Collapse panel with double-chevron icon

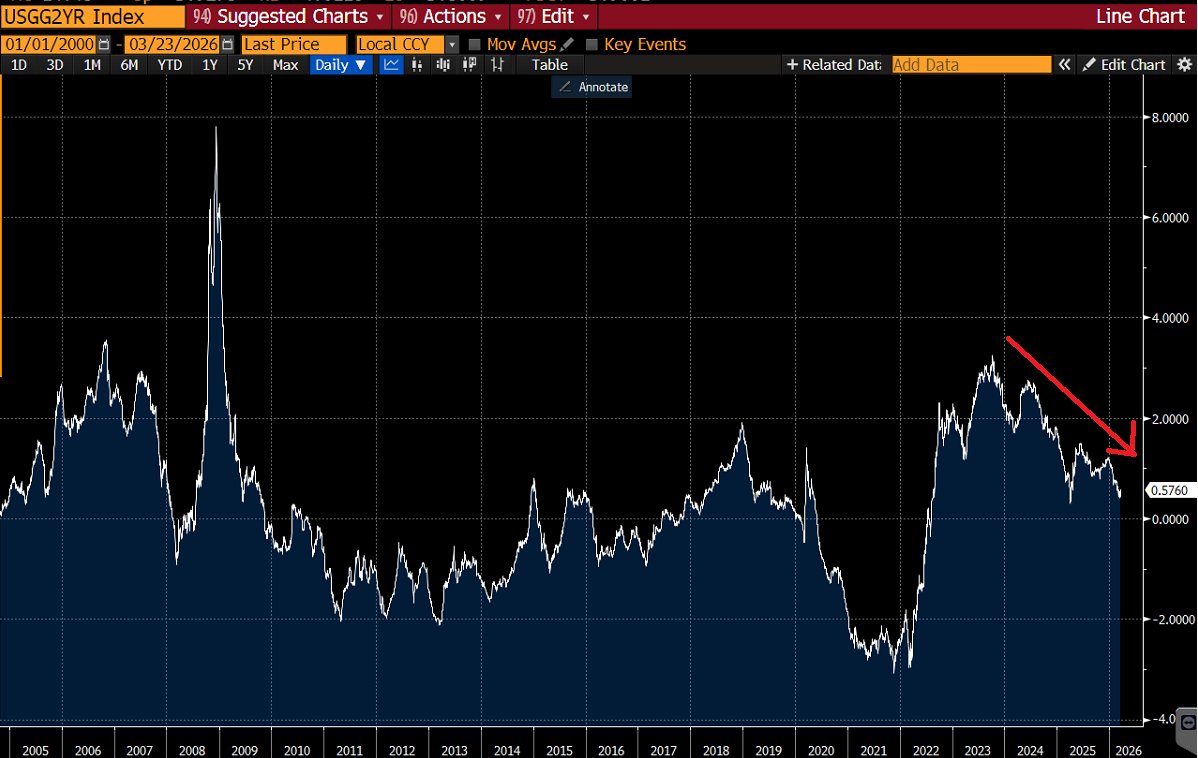coord(1064,65)
